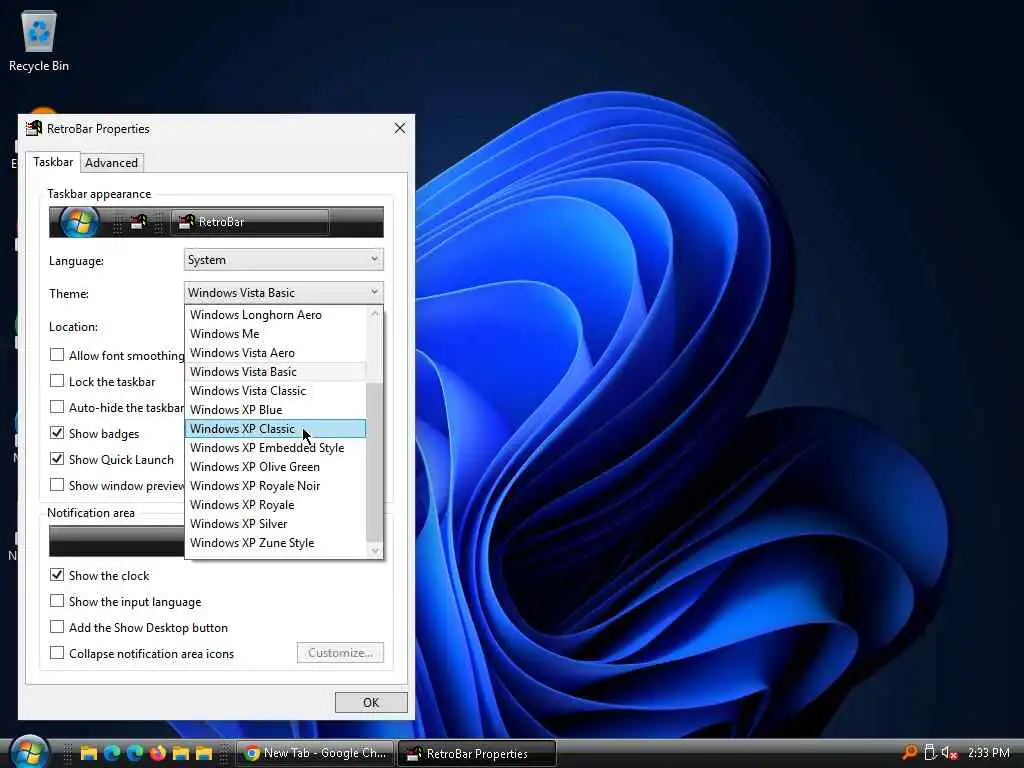Image resolution: width=1024 pixels, height=768 pixels.
Task: Choose Windows Longhorn Aero theme
Action: (x=275, y=315)
